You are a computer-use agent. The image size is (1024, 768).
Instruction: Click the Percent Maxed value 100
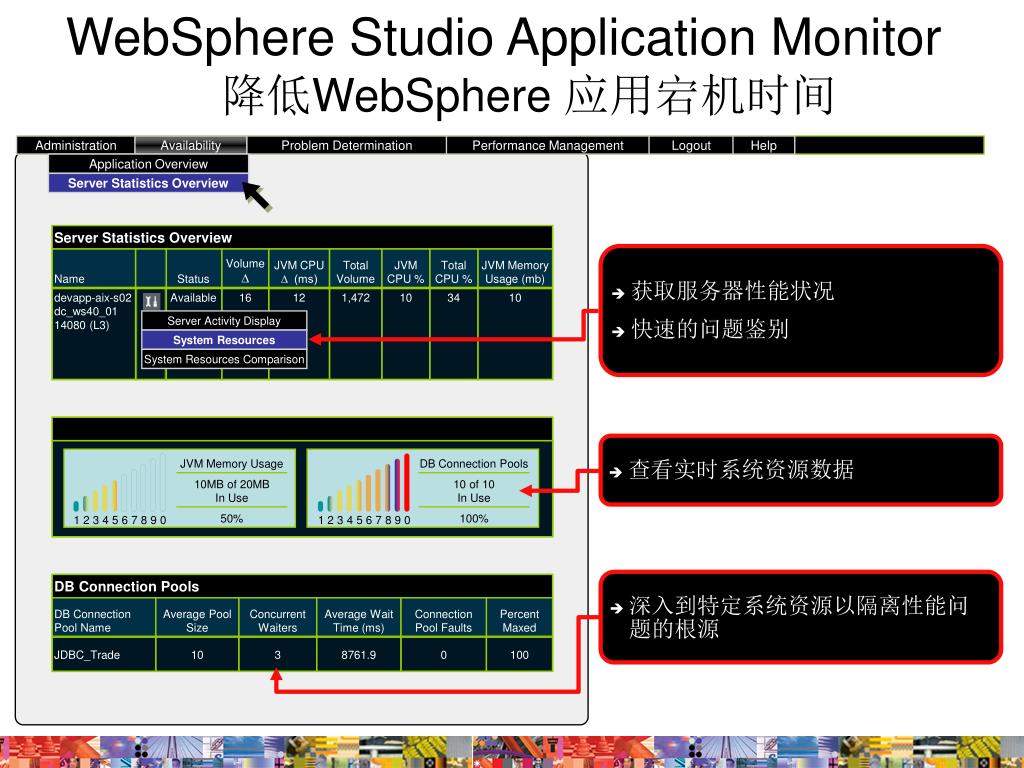519,654
